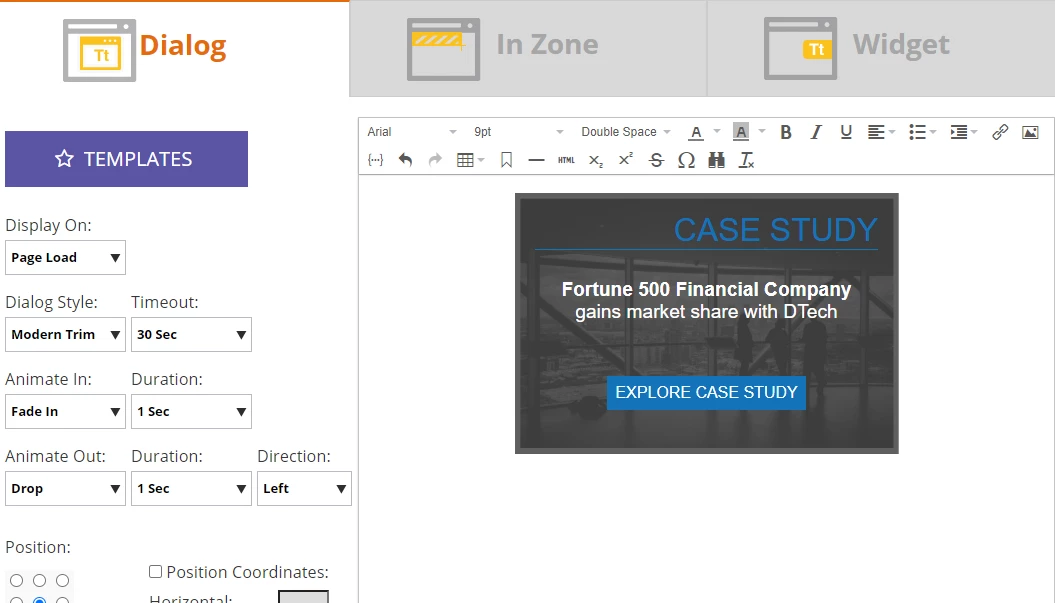
Task: Open the 9pt font size dropdown
Action: 518,132
